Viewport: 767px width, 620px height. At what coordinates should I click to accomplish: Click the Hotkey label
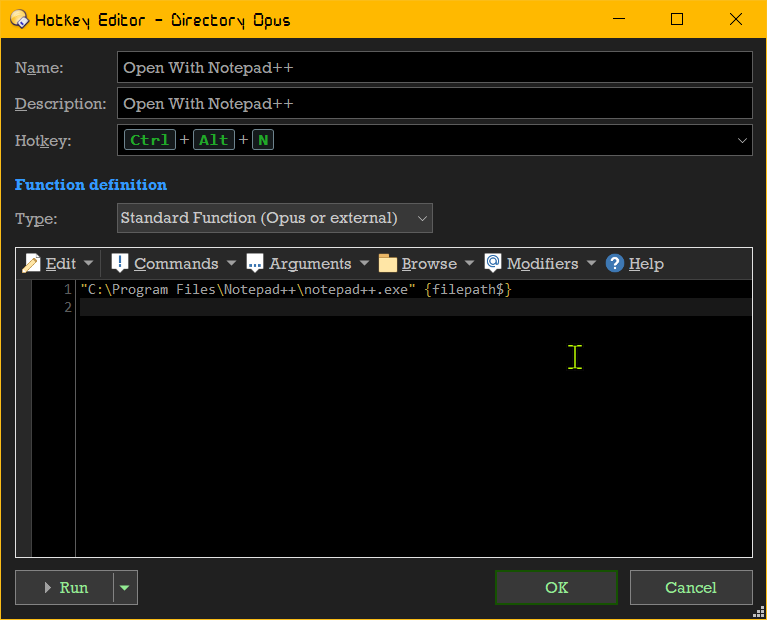pyautogui.click(x=43, y=141)
